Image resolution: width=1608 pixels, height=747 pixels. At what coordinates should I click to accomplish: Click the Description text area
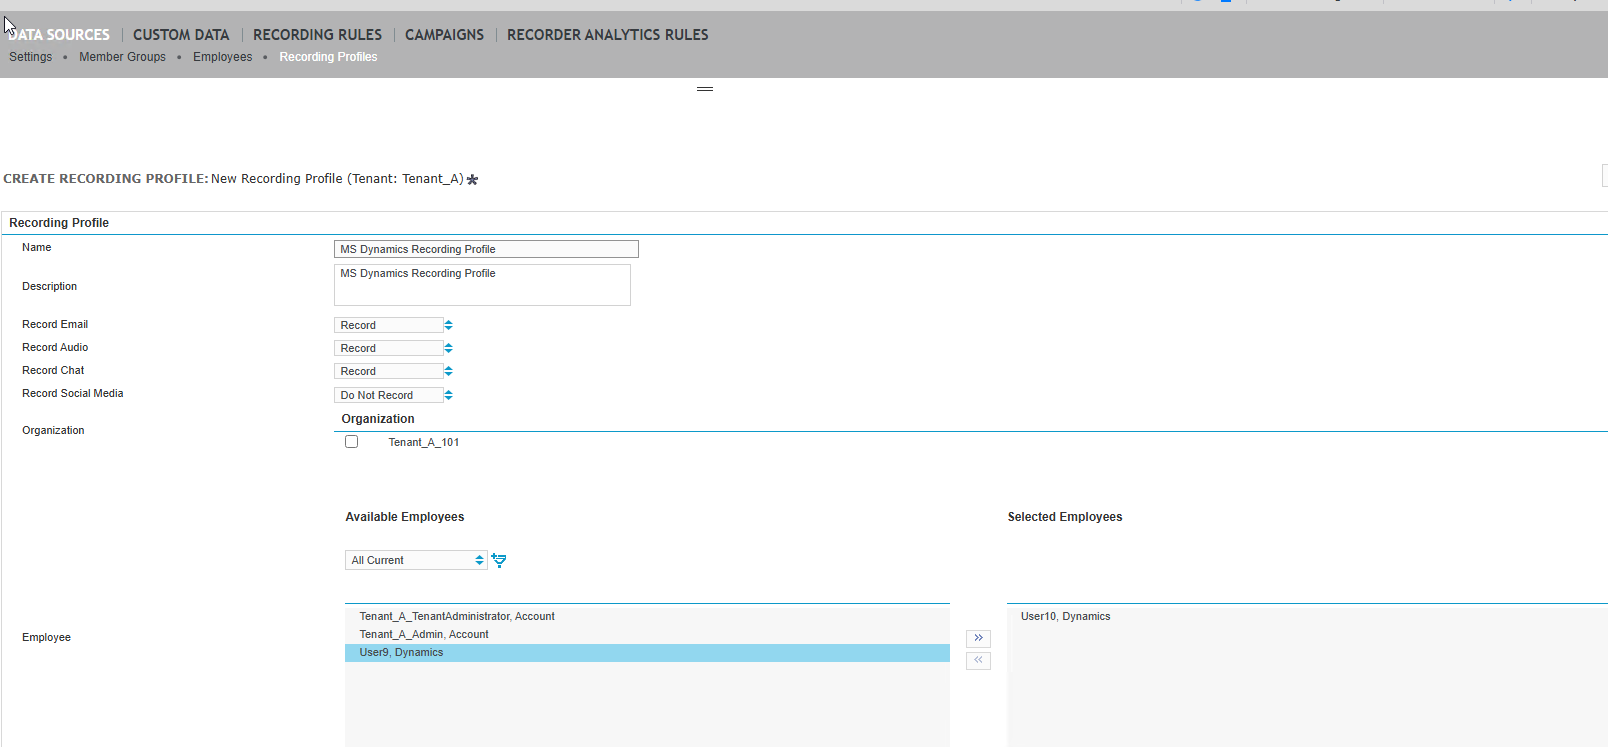tap(482, 285)
